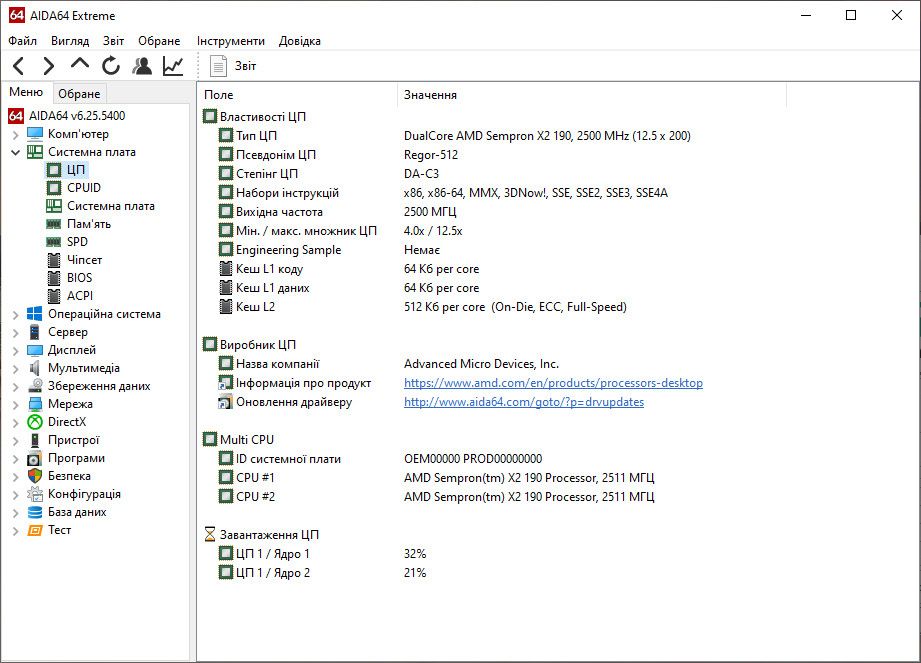Image resolution: width=921 pixels, height=663 pixels.
Task: Select the Сервер icon
Action: (35, 332)
